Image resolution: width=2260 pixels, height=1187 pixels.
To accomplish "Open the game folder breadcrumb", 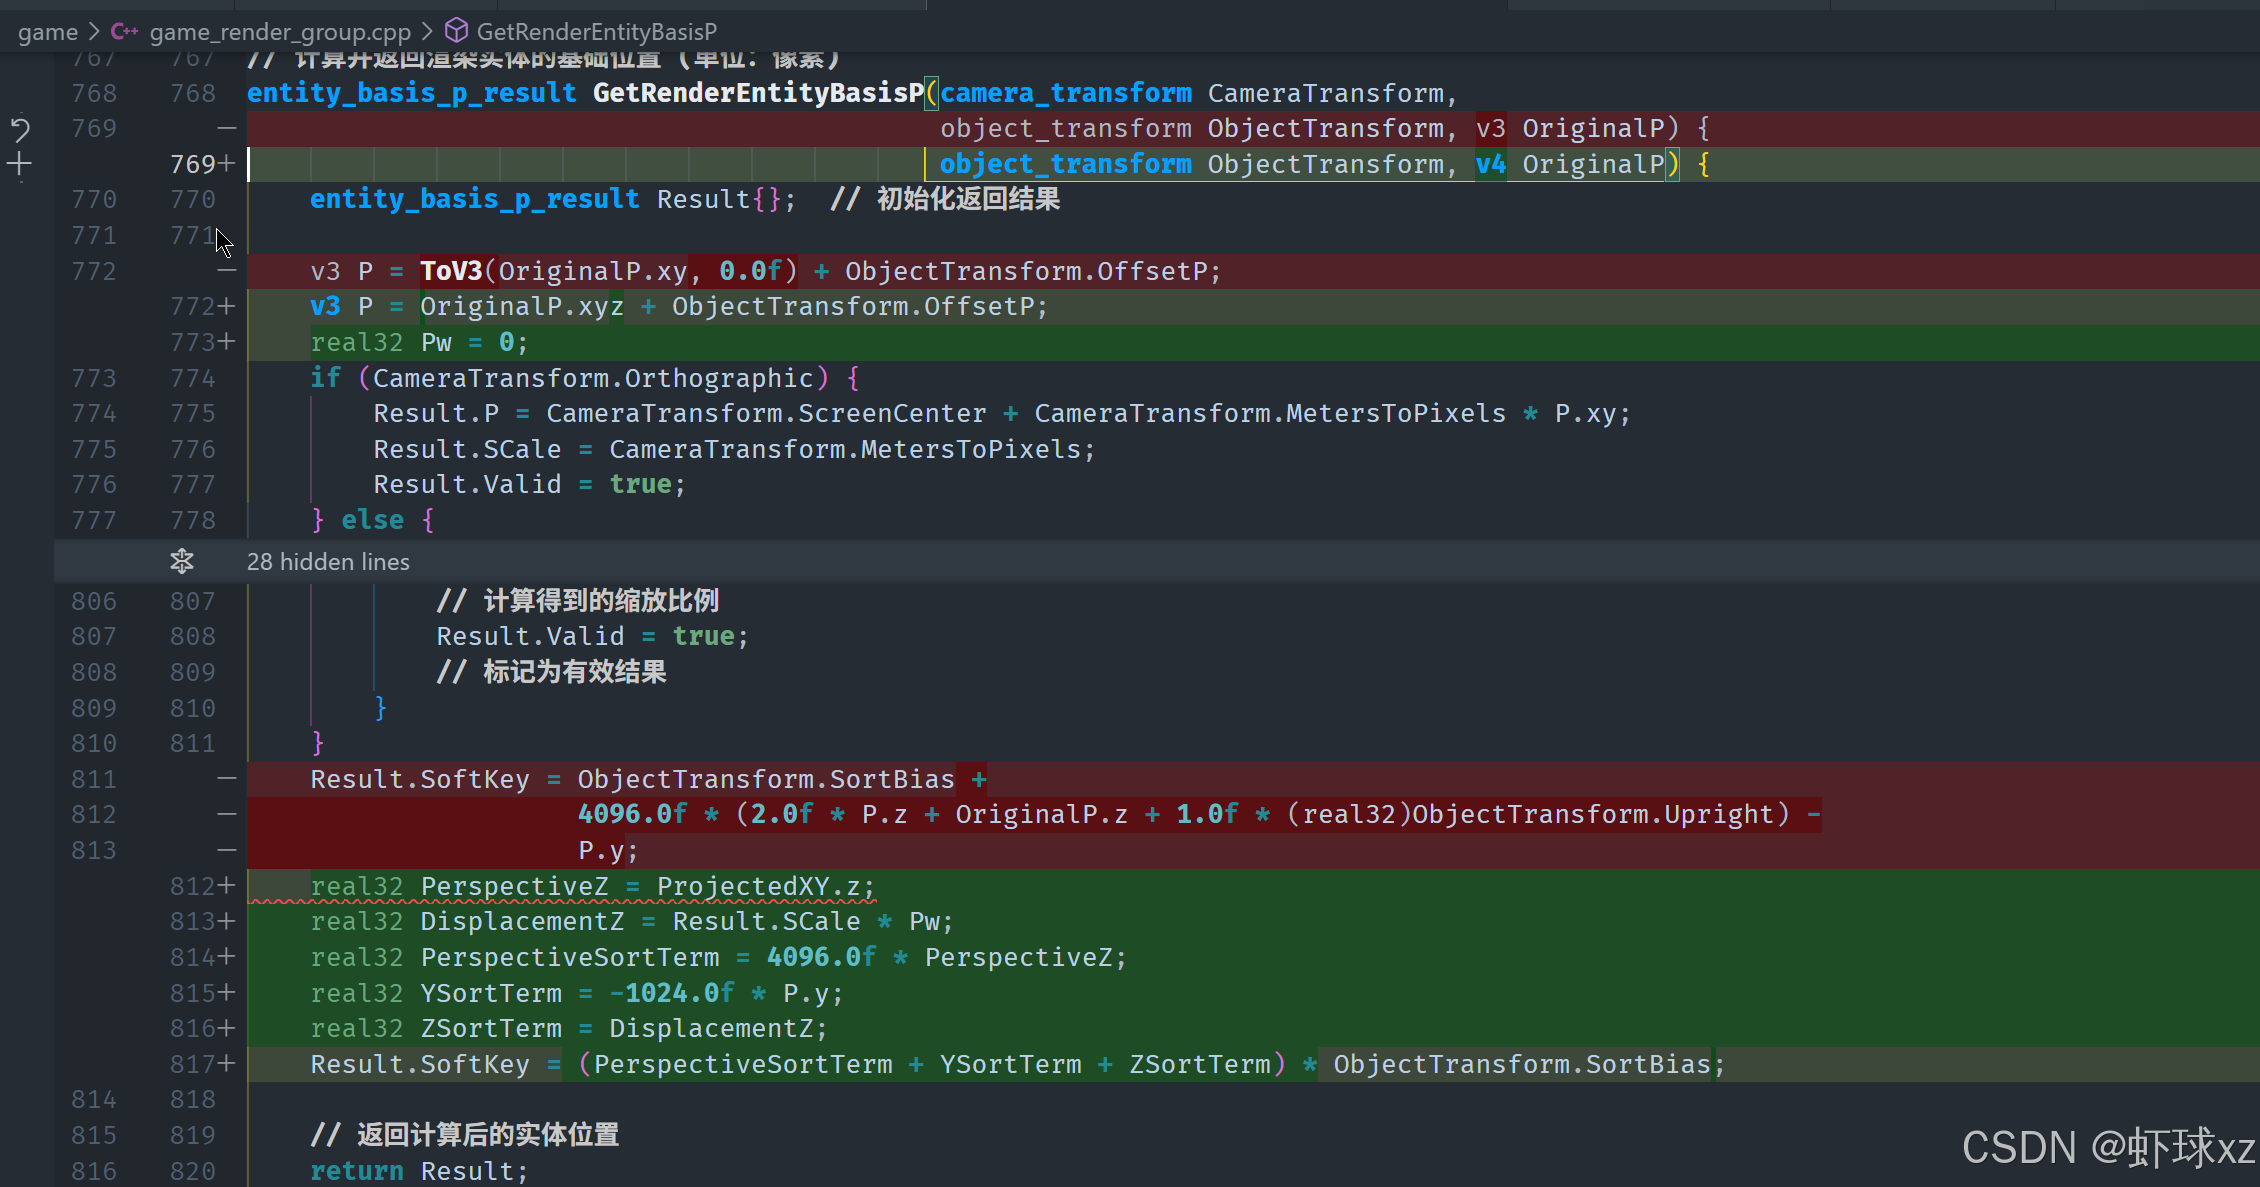I will tap(47, 31).
